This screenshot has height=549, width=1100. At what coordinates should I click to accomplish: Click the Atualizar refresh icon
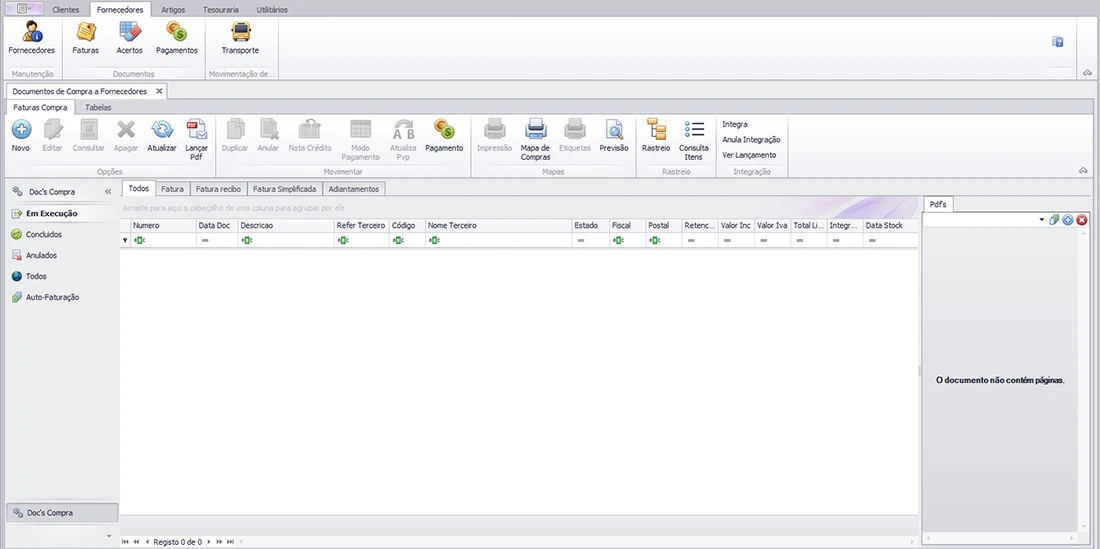[x=161, y=129]
